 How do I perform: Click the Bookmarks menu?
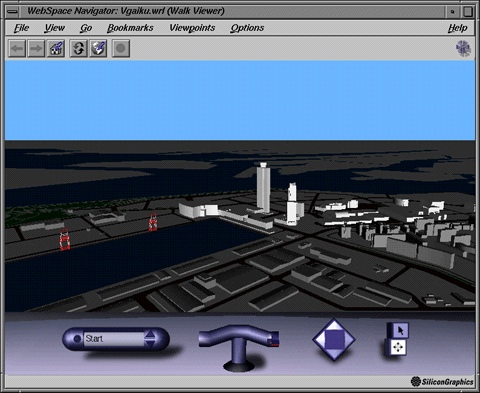[x=130, y=28]
